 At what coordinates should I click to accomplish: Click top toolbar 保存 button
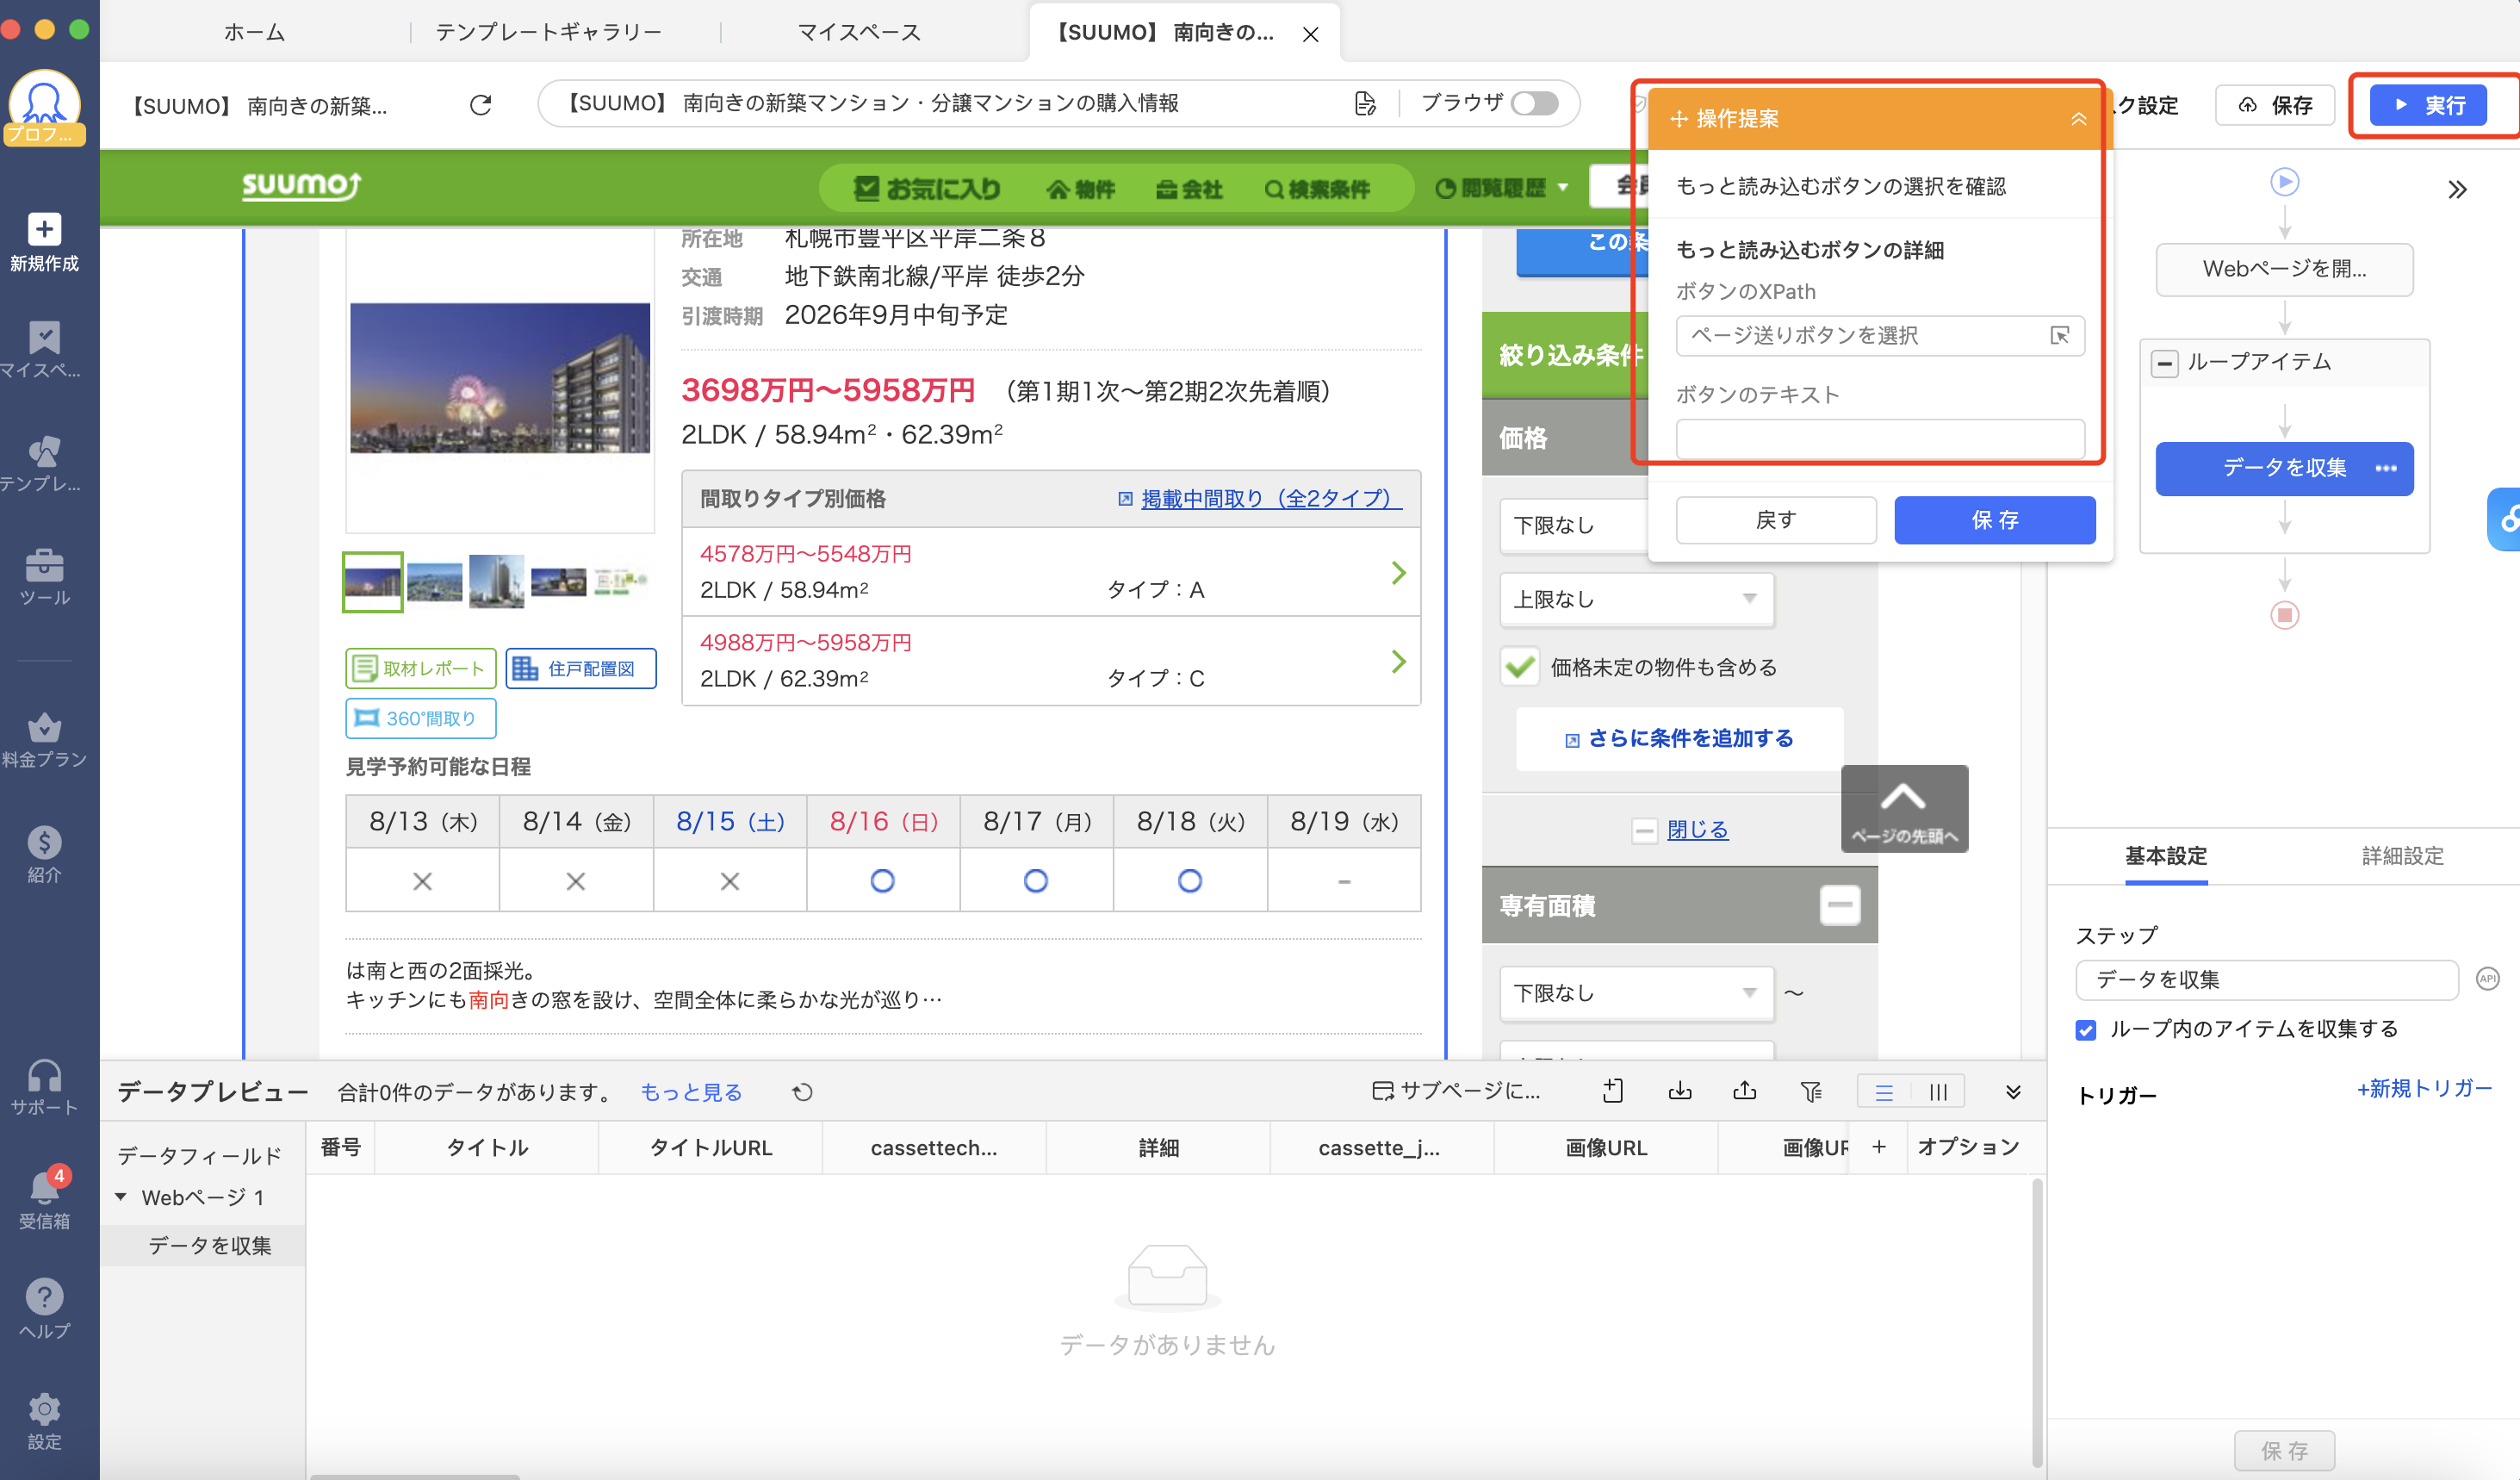(x=2275, y=105)
